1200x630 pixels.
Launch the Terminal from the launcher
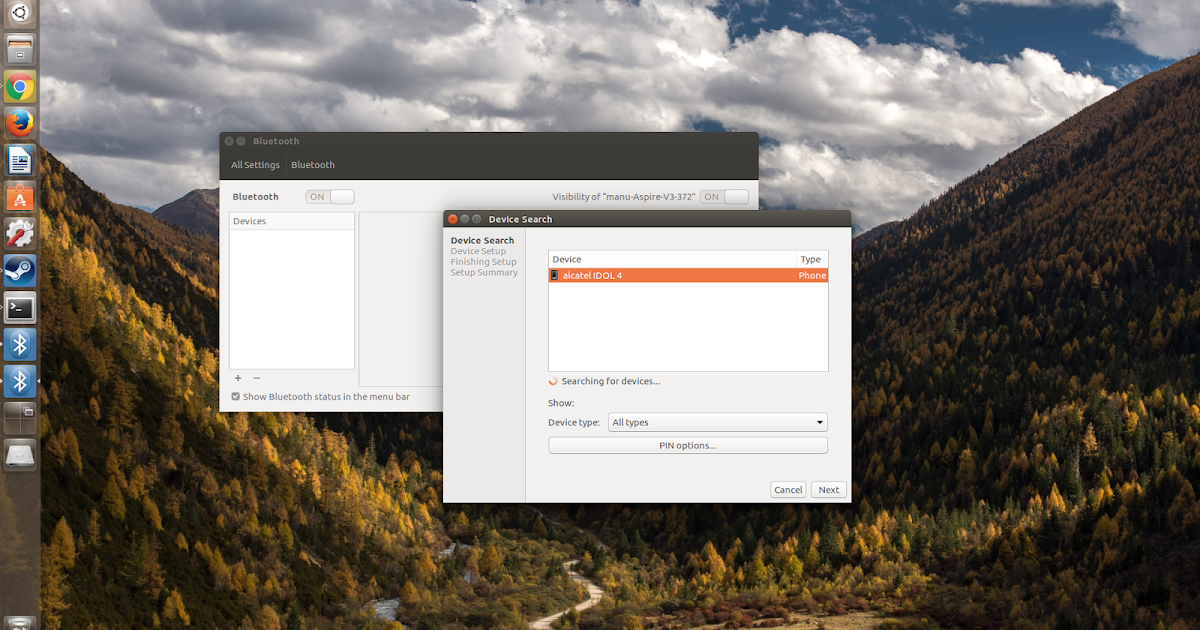[x=20, y=307]
